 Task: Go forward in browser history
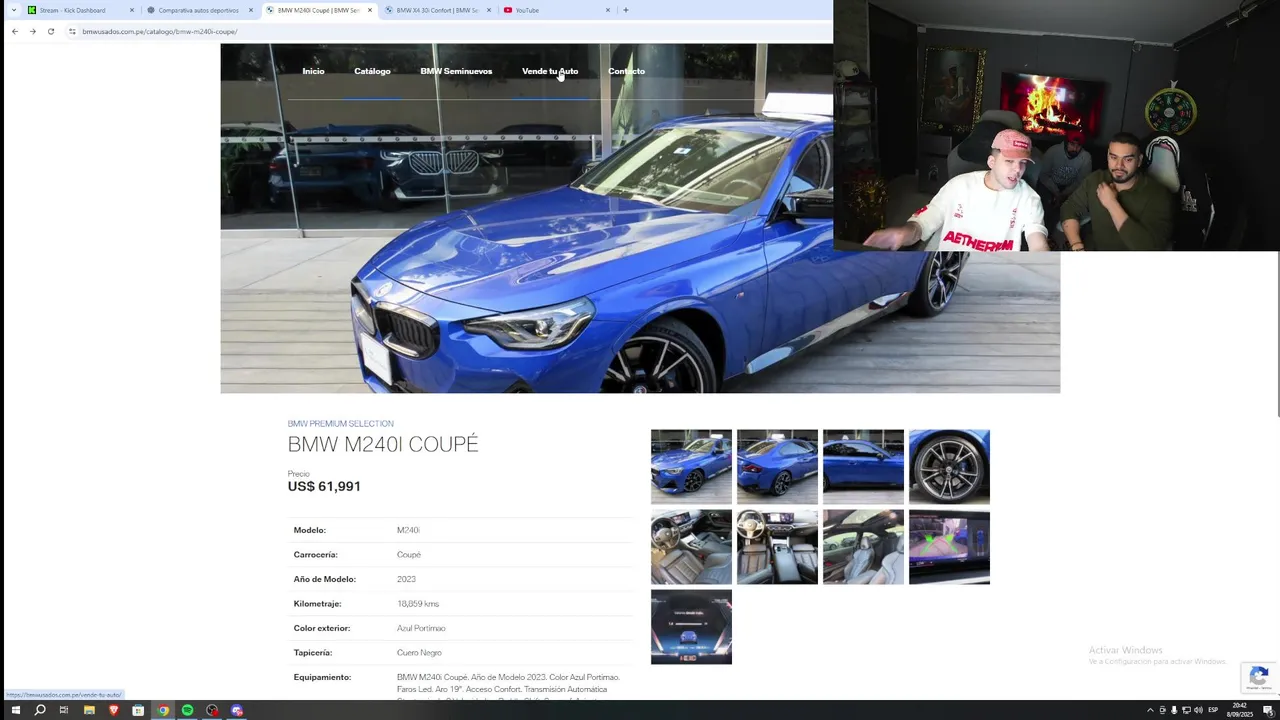click(33, 31)
